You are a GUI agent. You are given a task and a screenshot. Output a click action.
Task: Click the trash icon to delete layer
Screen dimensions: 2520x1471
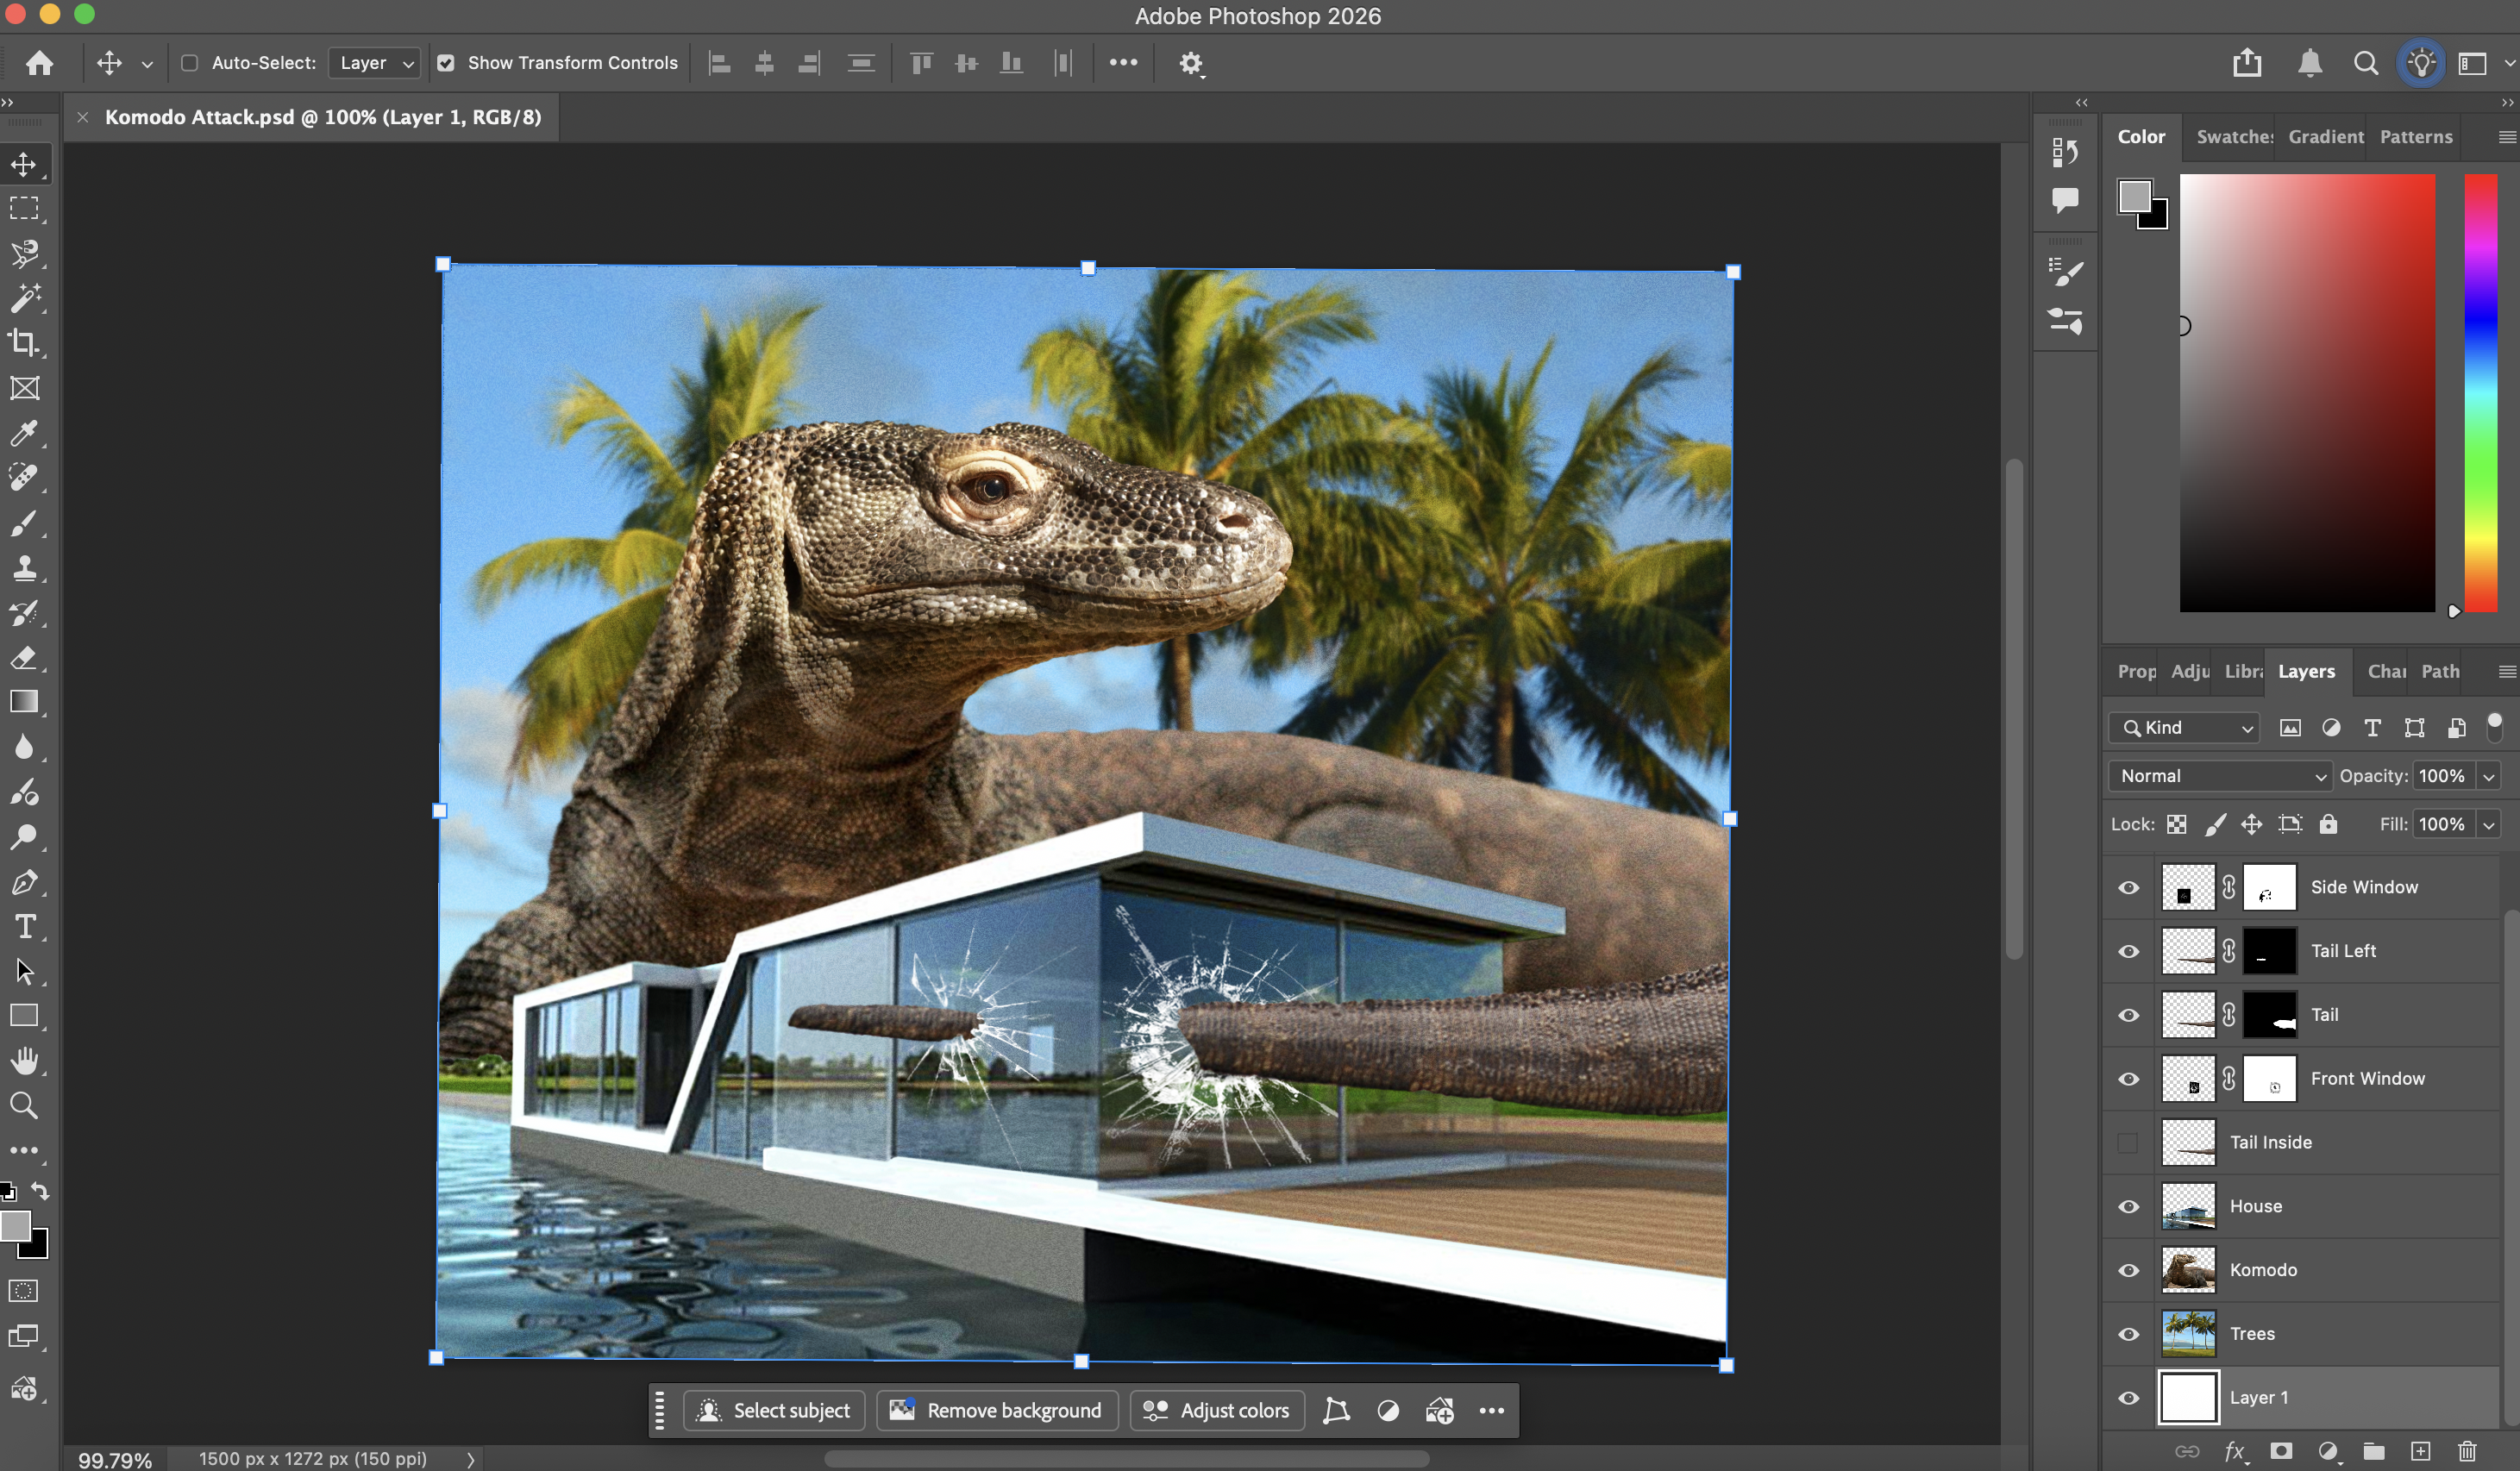2467,1451
